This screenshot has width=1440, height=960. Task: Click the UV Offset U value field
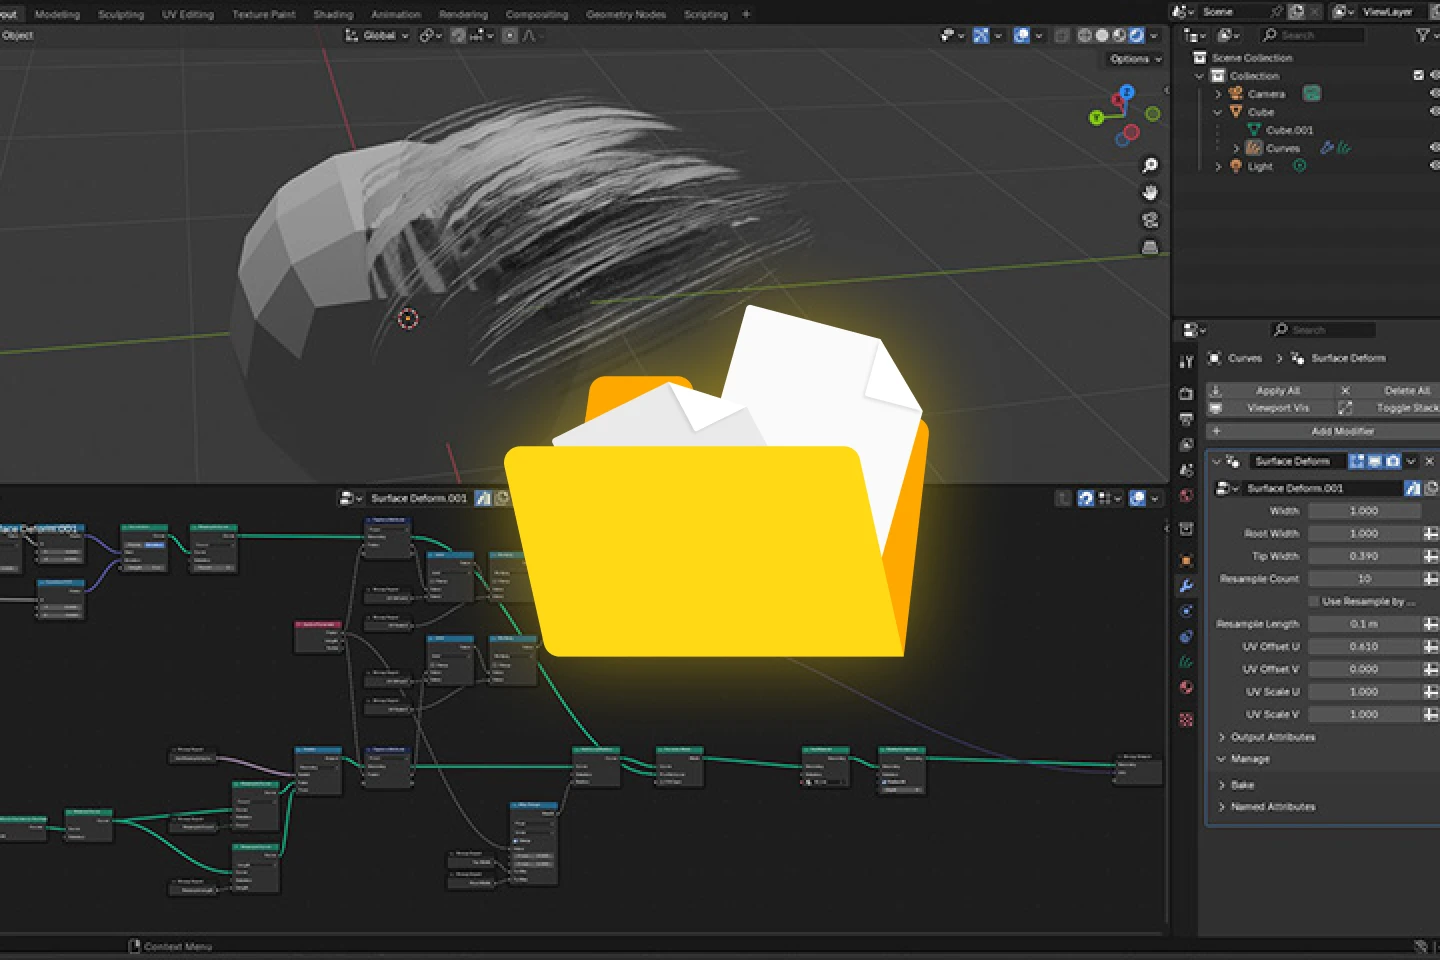click(x=1364, y=646)
